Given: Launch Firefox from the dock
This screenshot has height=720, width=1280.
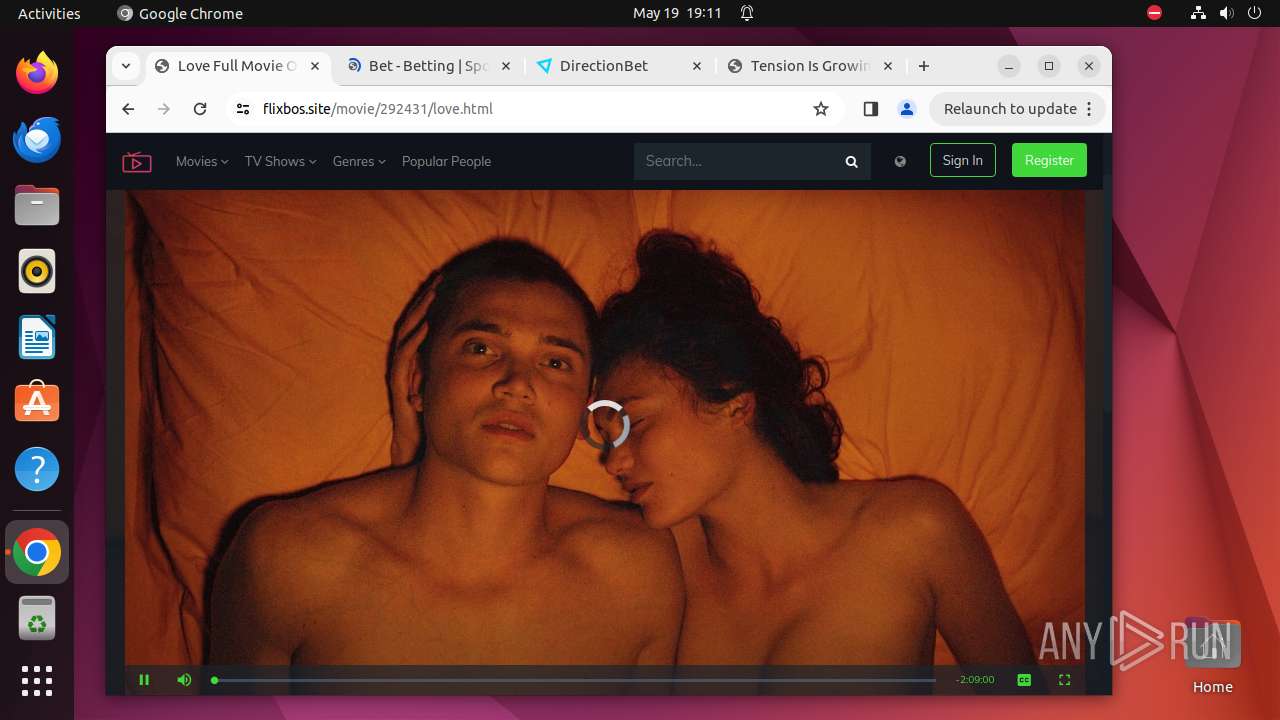Looking at the screenshot, I should click(37, 73).
